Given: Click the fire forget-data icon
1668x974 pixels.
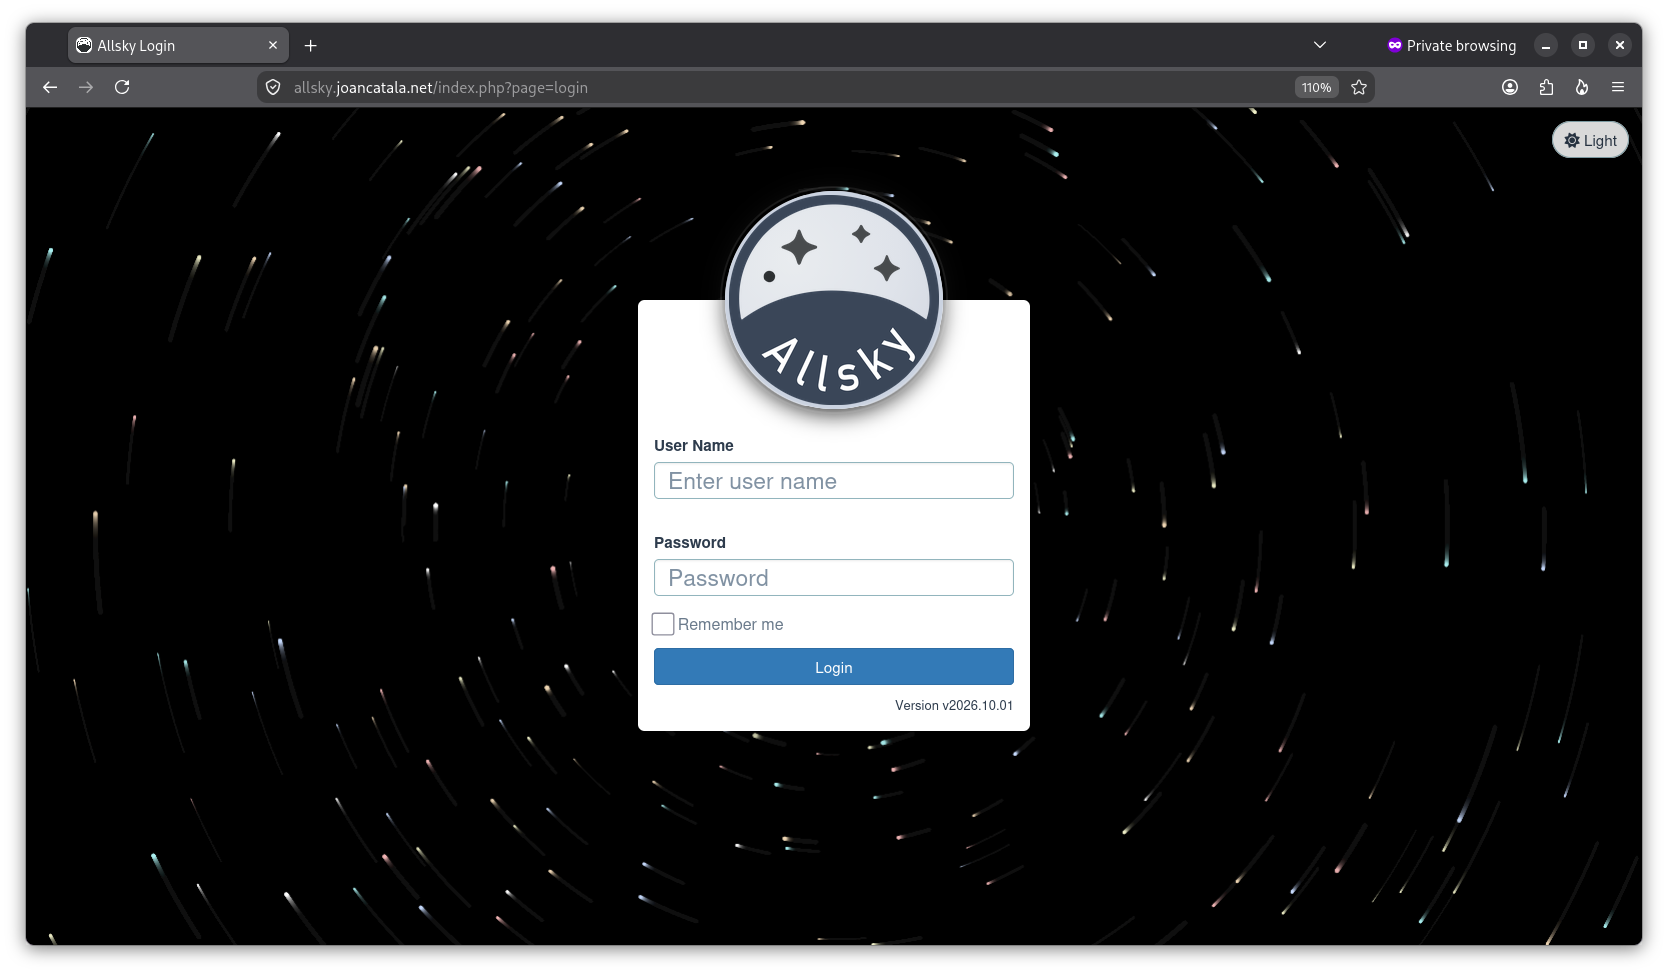Looking at the screenshot, I should coord(1582,87).
